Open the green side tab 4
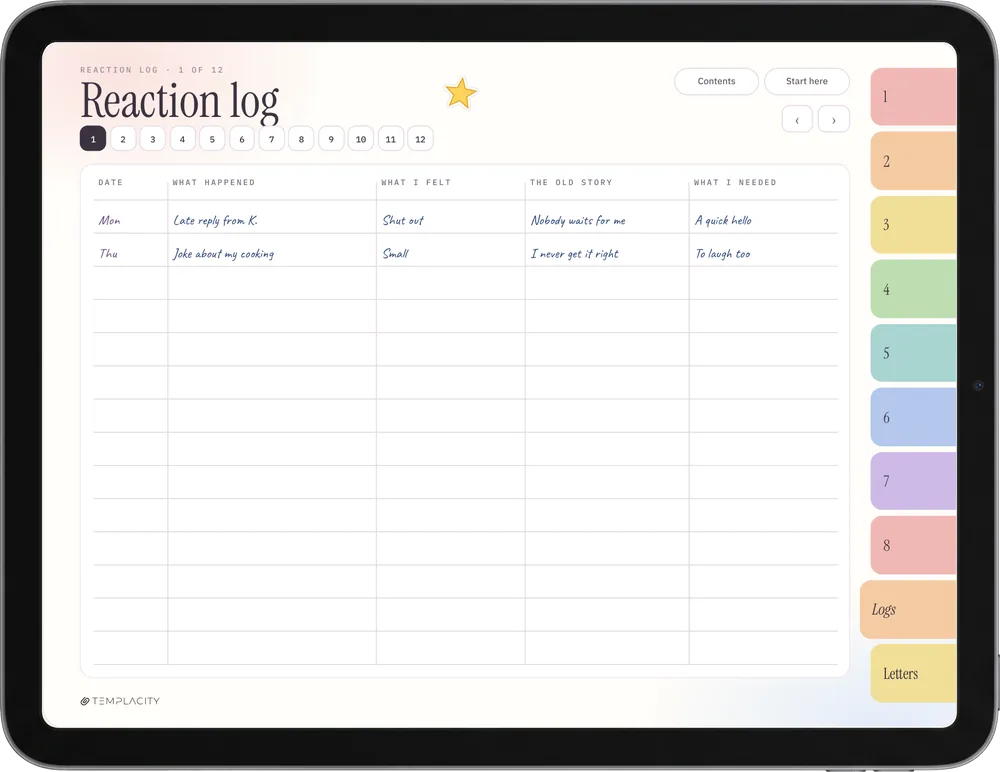This screenshot has width=1000, height=772. coord(913,289)
